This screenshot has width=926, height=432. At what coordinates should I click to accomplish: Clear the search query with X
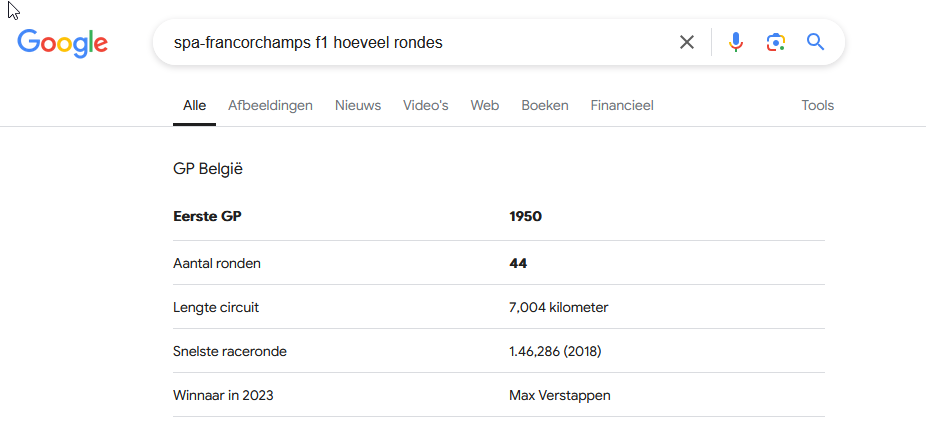point(687,42)
